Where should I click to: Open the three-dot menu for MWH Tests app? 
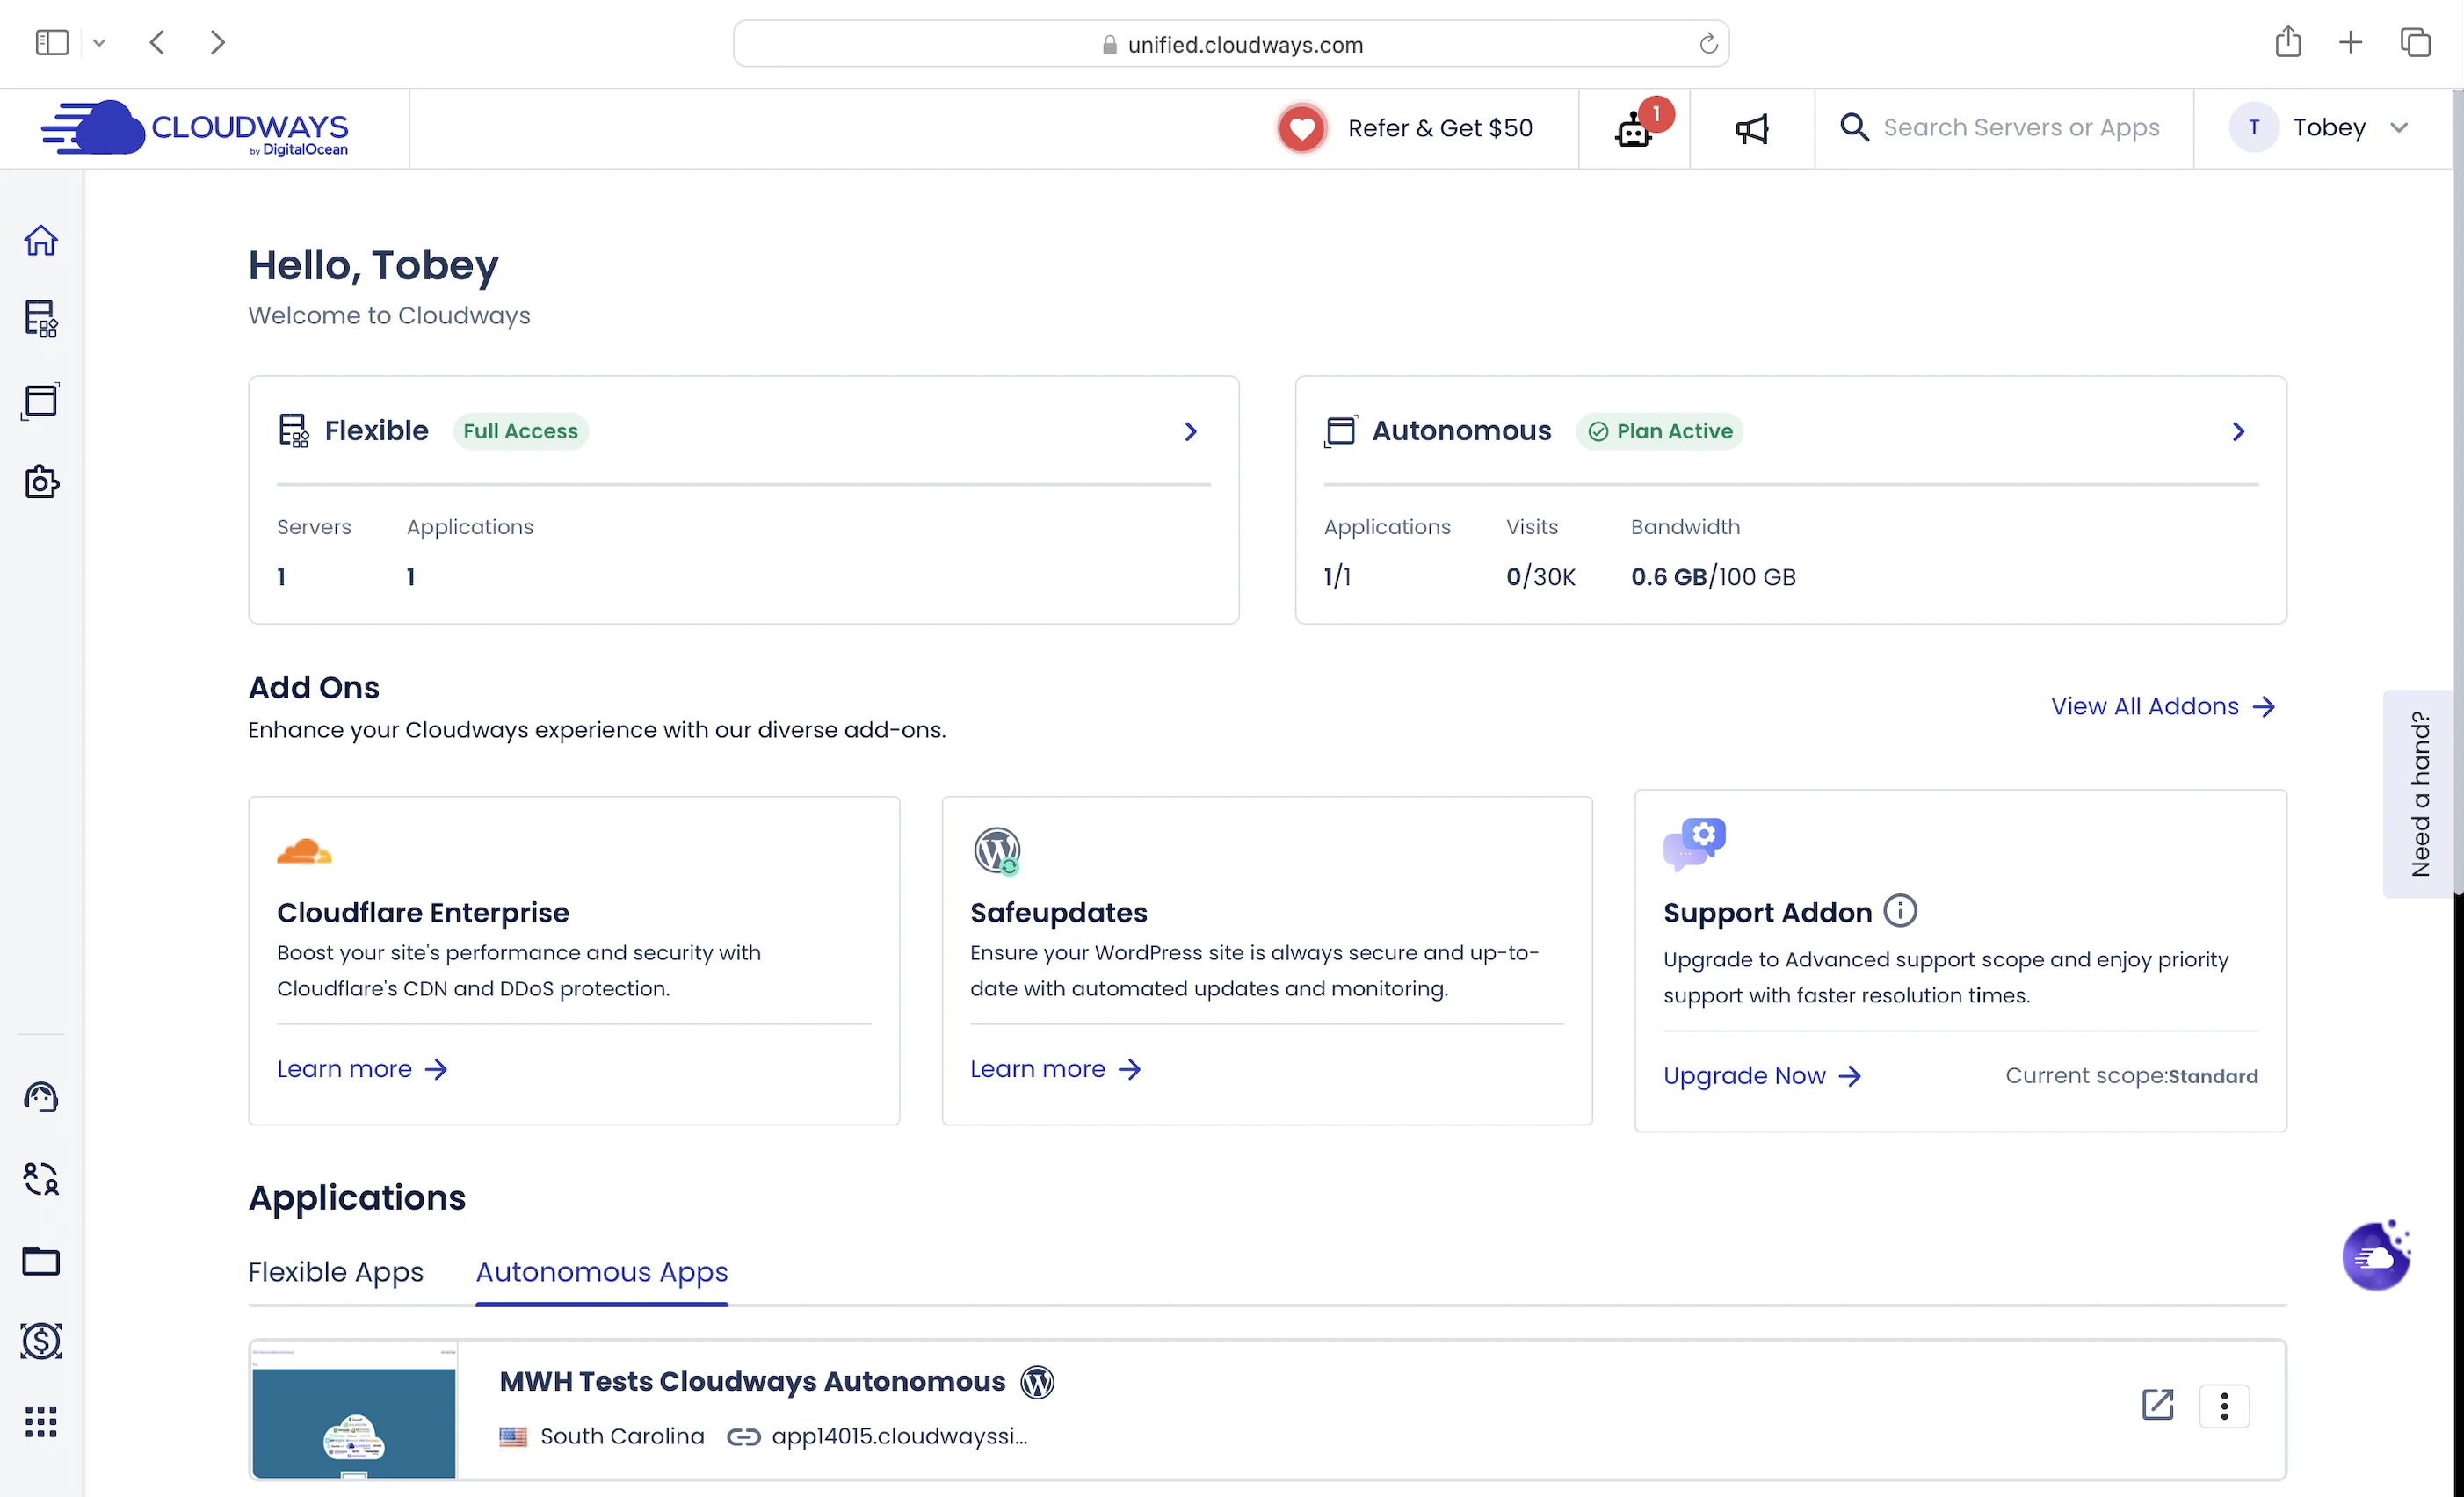pyautogui.click(x=2224, y=1406)
